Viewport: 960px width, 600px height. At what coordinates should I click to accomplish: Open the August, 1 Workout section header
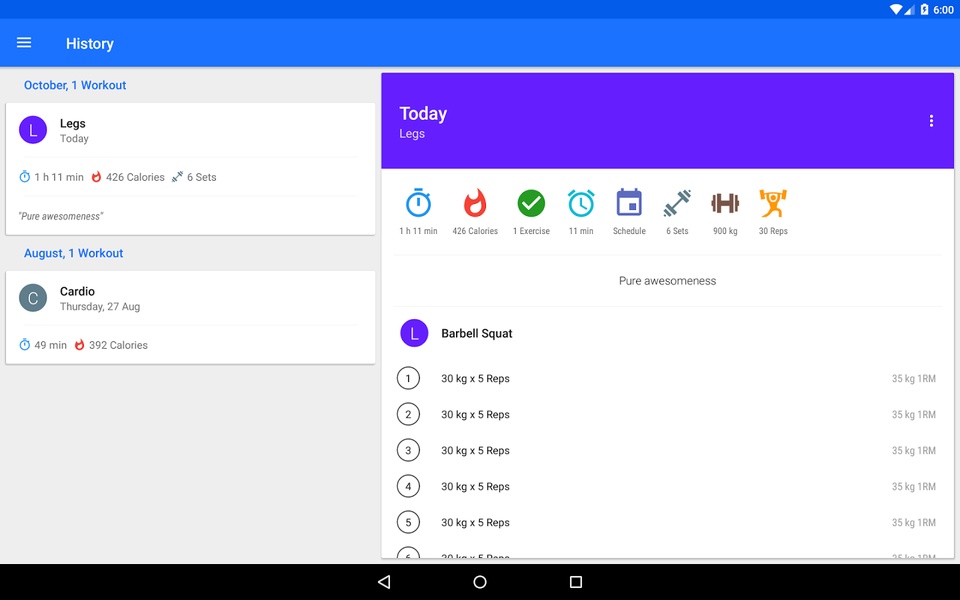point(73,253)
